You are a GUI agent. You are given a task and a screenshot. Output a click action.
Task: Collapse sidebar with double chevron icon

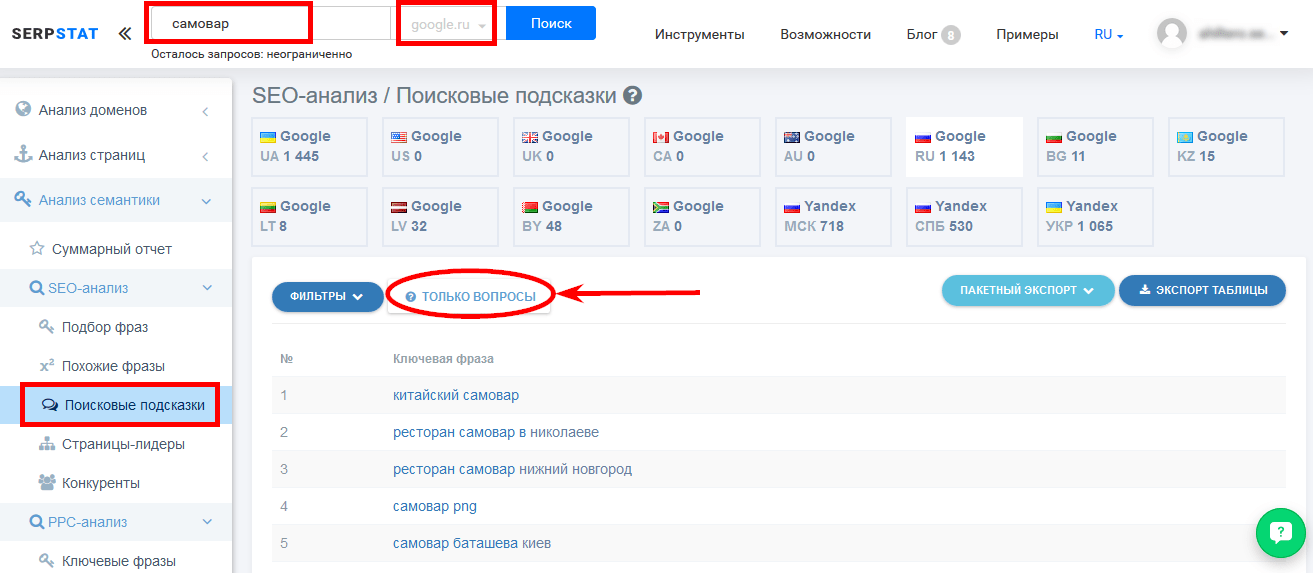(124, 34)
